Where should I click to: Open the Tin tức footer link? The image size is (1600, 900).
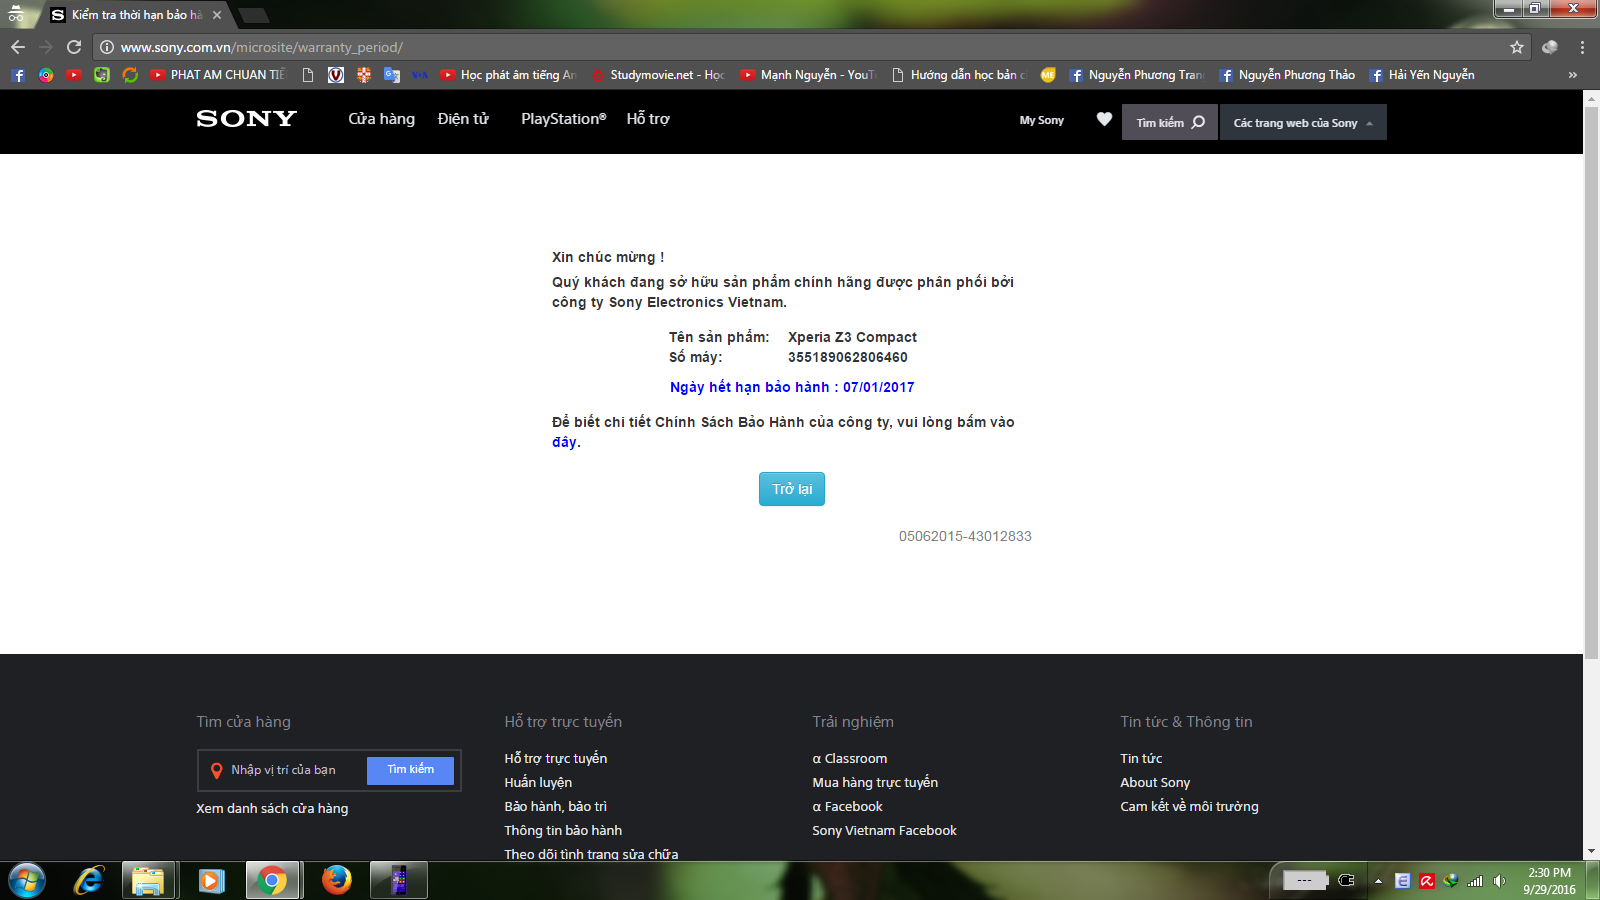point(1141,758)
